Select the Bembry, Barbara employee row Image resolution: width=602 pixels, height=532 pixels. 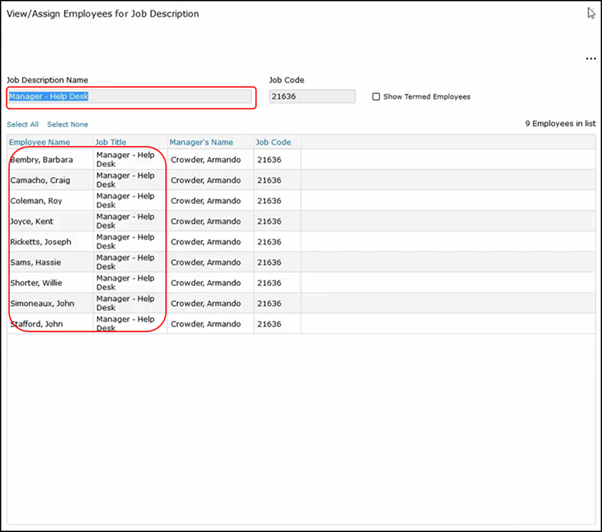42,160
